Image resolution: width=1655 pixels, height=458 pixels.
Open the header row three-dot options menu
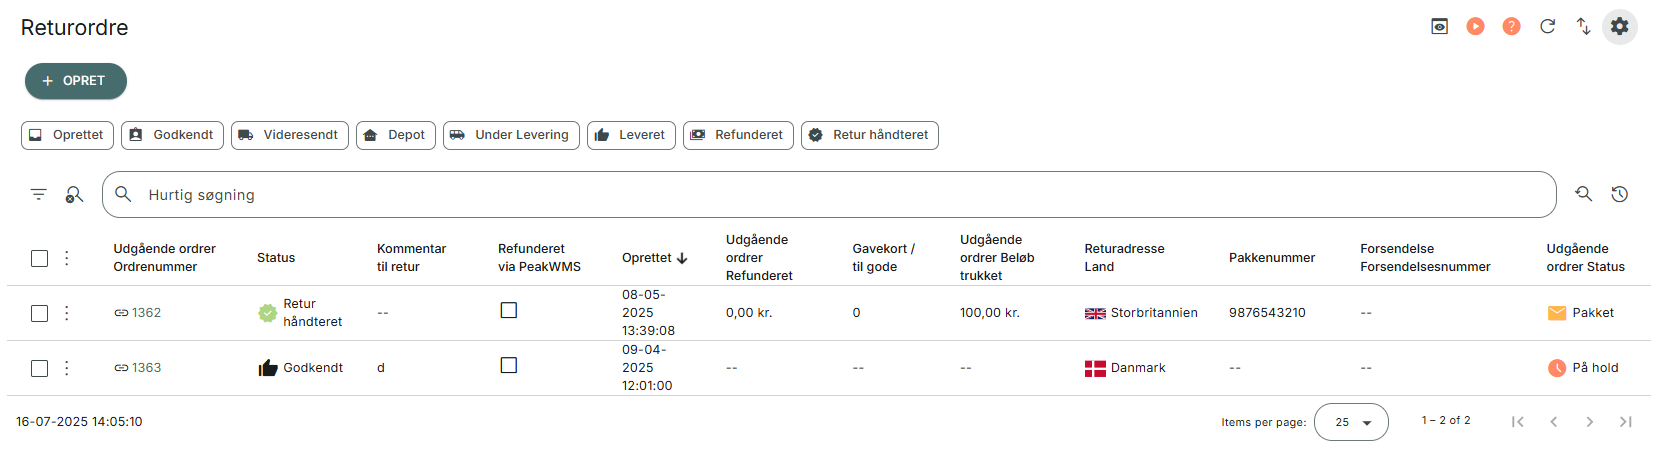[67, 258]
